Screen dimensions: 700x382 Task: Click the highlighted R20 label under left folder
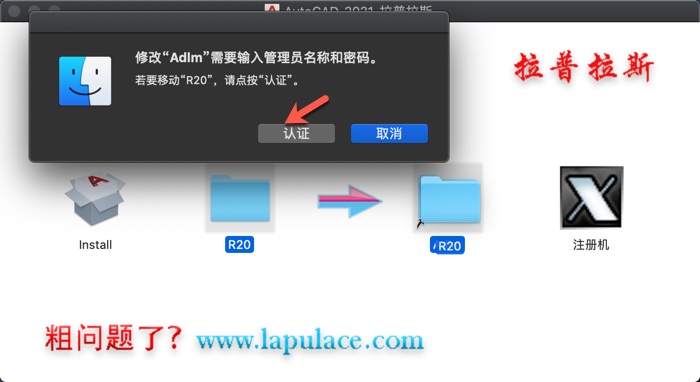(x=239, y=245)
